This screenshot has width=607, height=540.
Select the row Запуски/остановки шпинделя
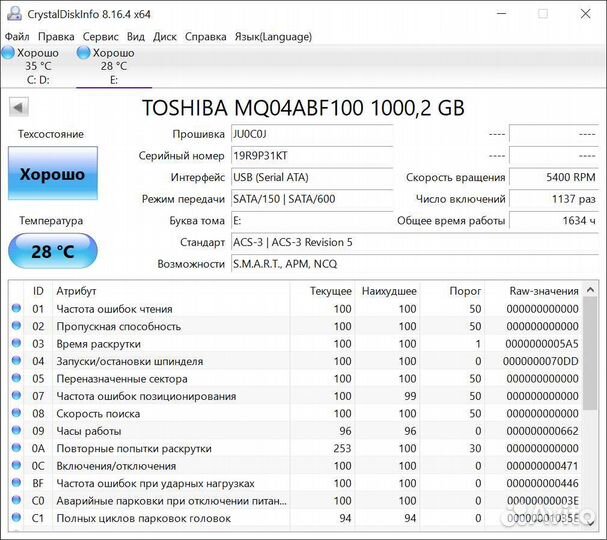tap(295, 361)
